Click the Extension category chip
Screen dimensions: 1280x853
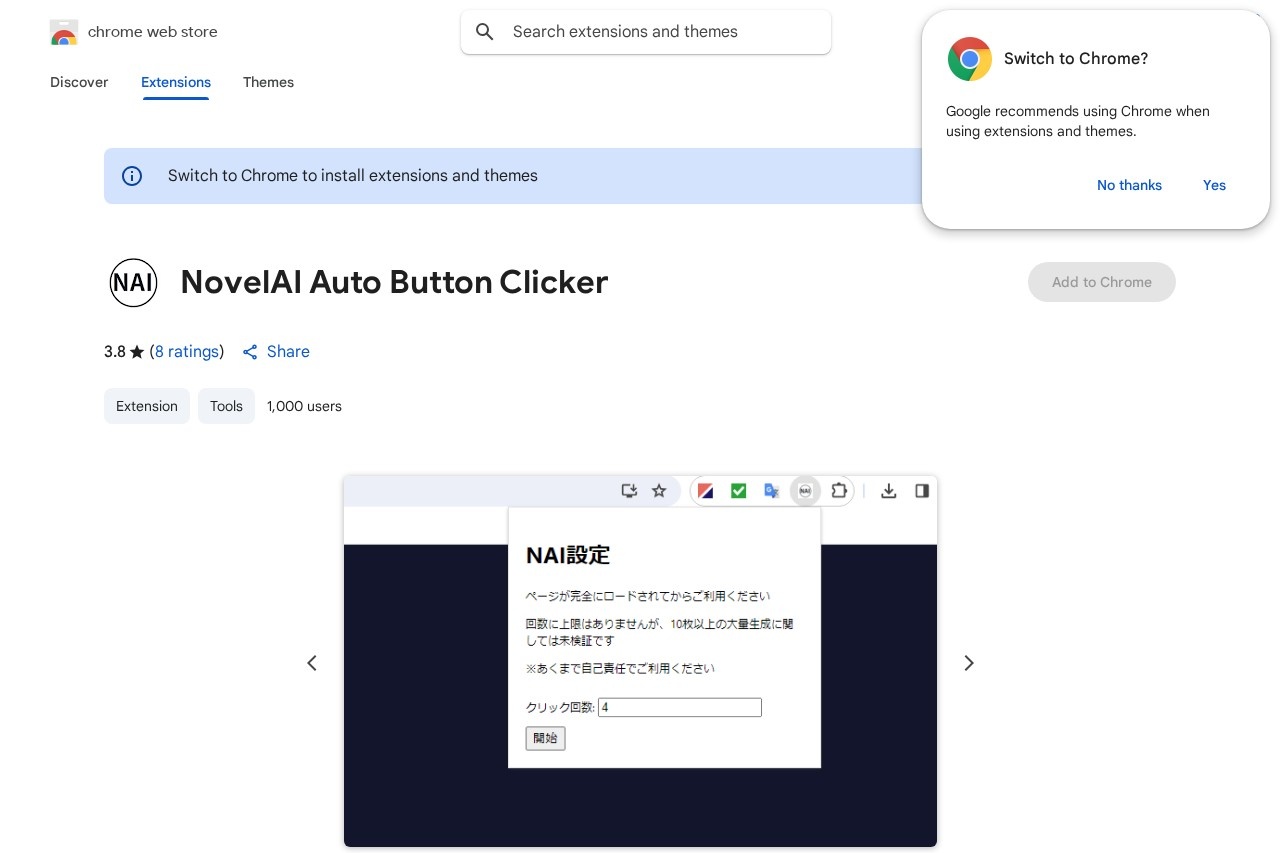(x=147, y=406)
